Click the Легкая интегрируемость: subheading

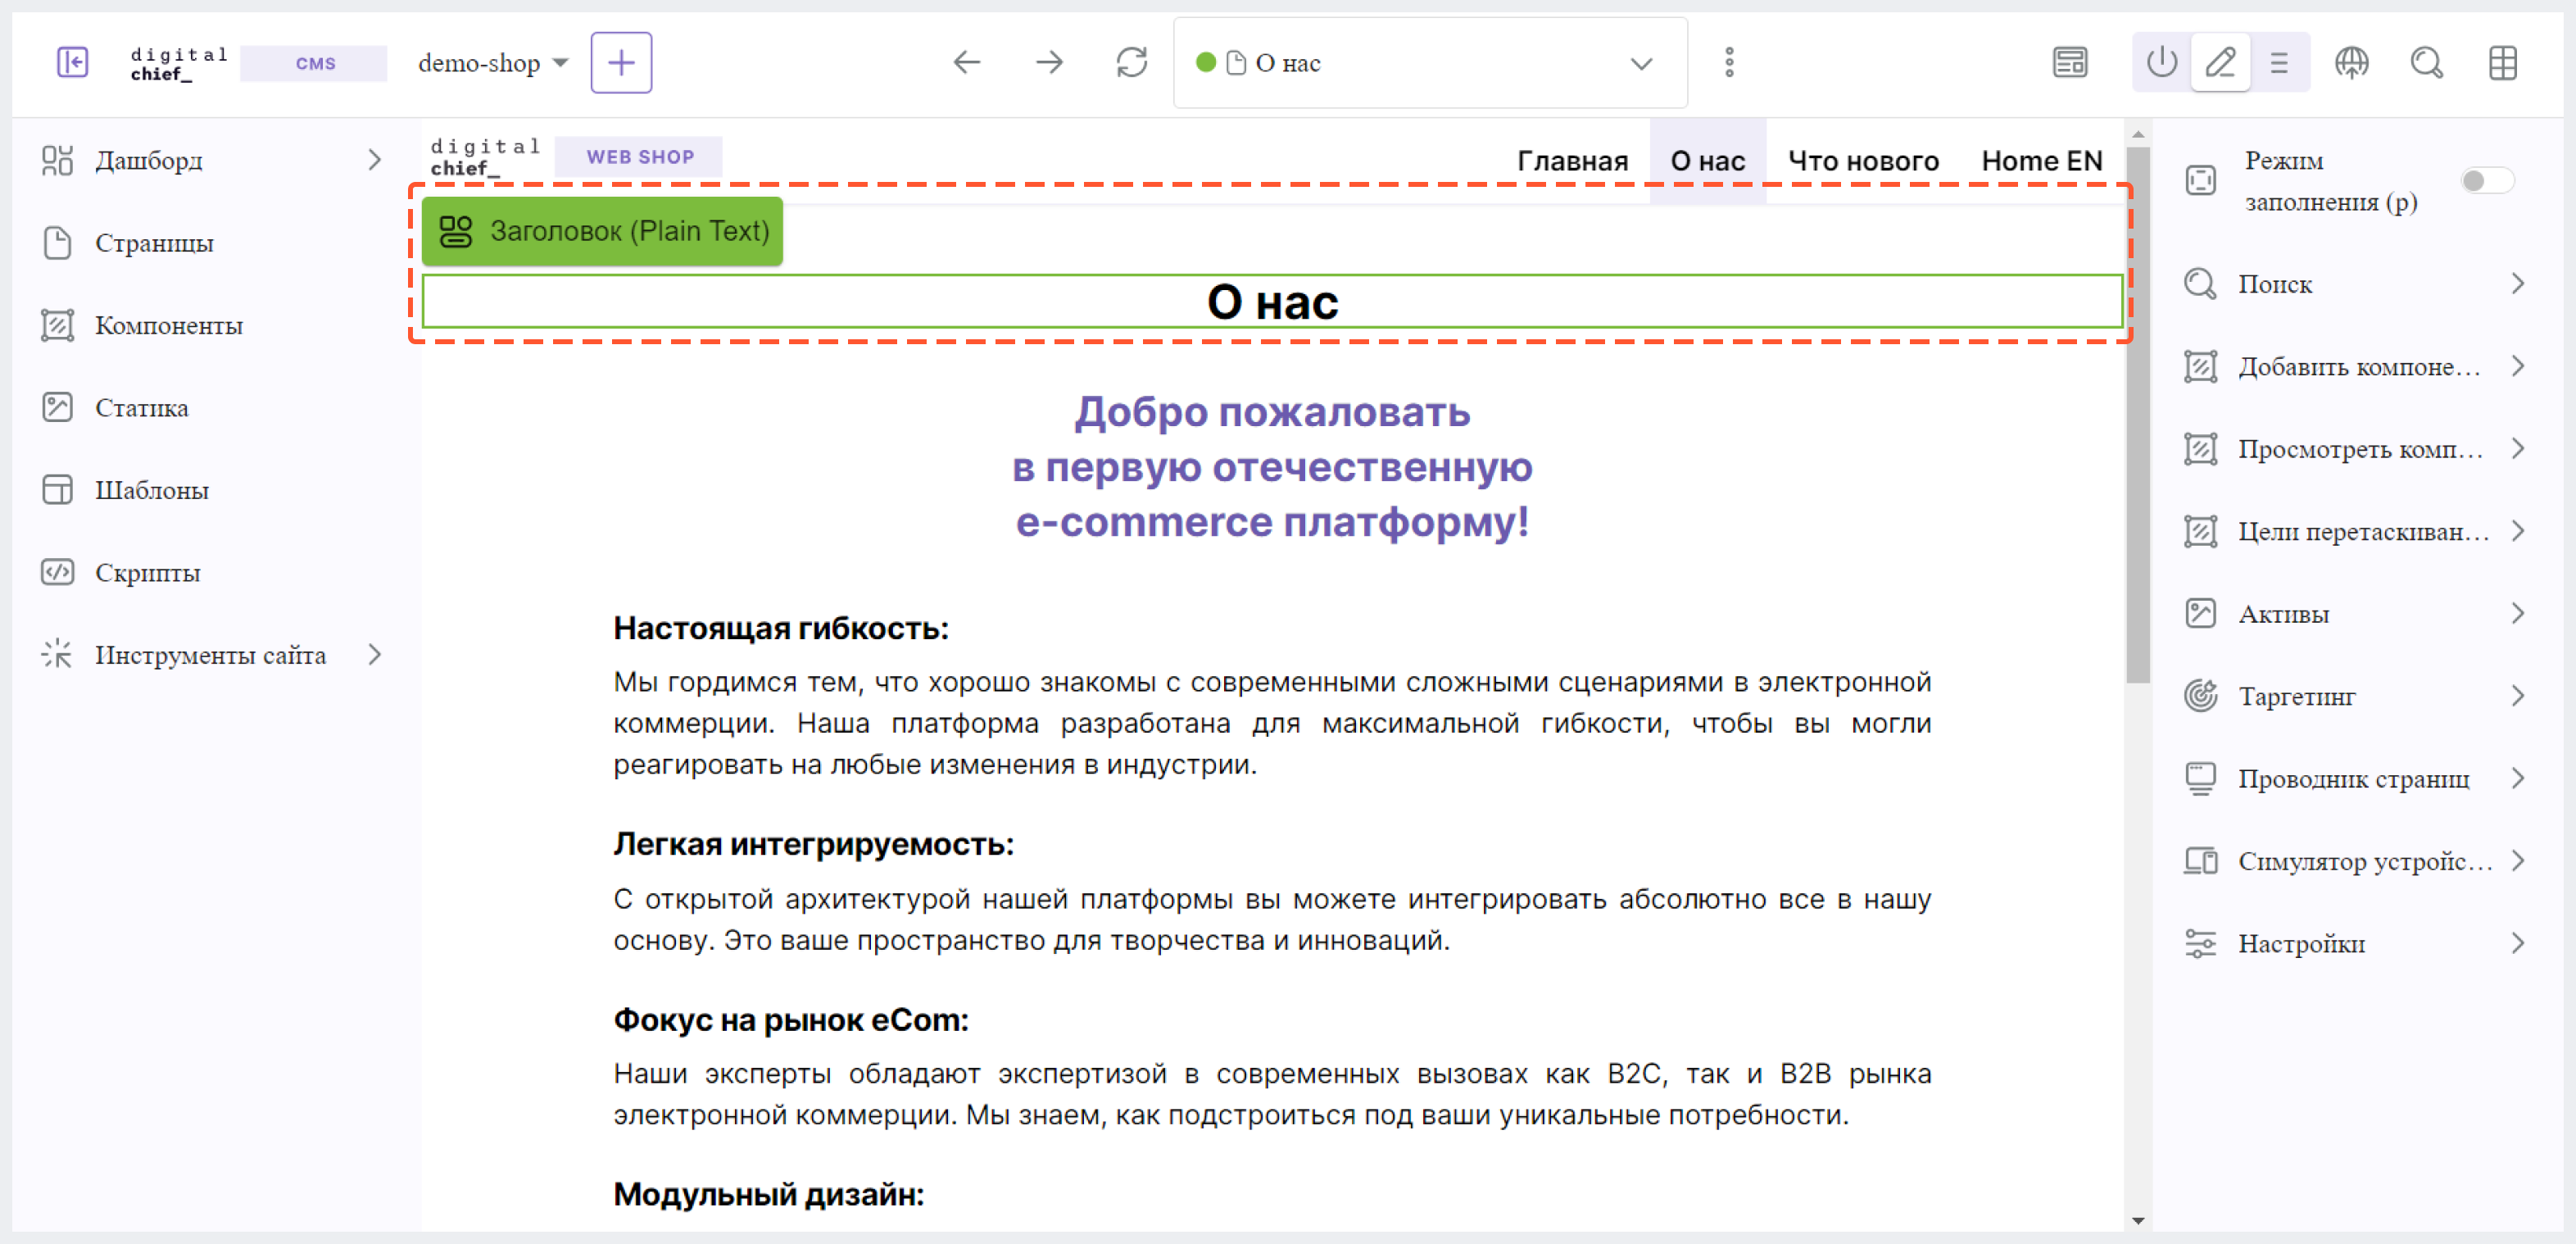click(x=813, y=844)
